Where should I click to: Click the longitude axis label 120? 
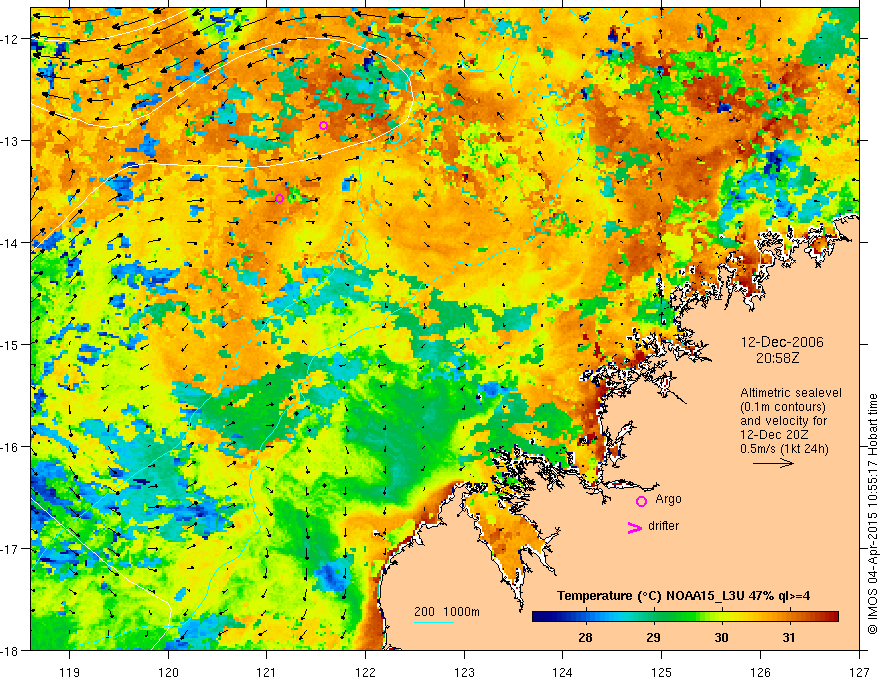coord(168,673)
